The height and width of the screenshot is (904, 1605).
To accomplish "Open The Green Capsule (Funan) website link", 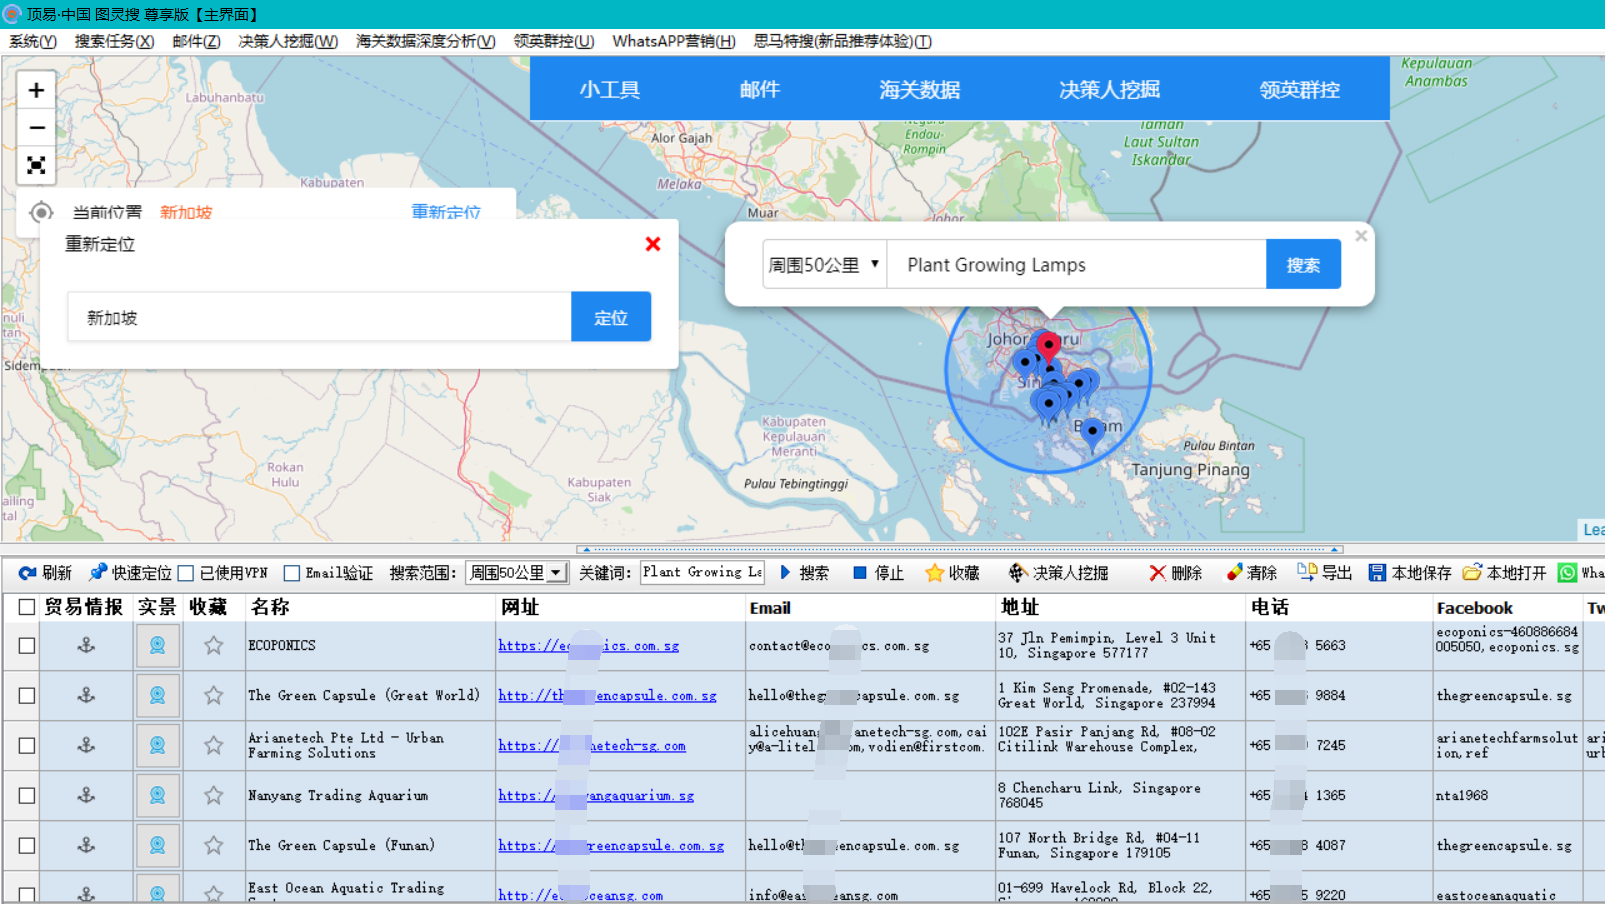I will (611, 846).
